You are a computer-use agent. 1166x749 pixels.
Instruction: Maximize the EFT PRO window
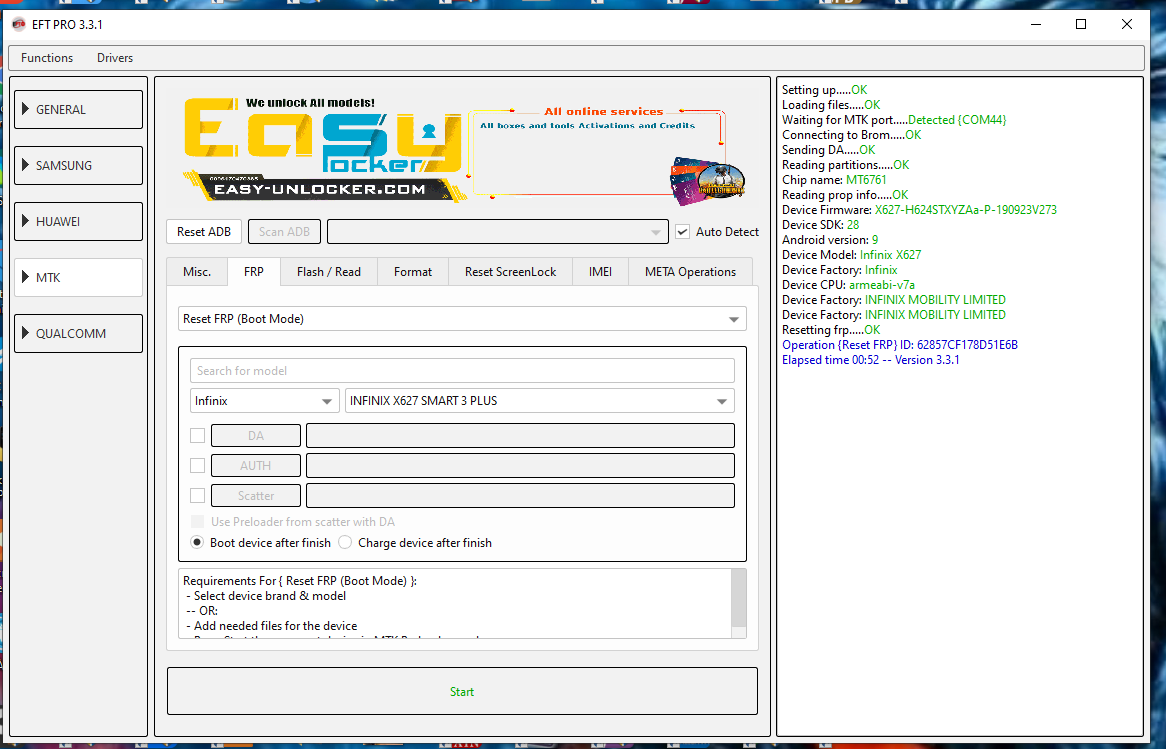1081,25
